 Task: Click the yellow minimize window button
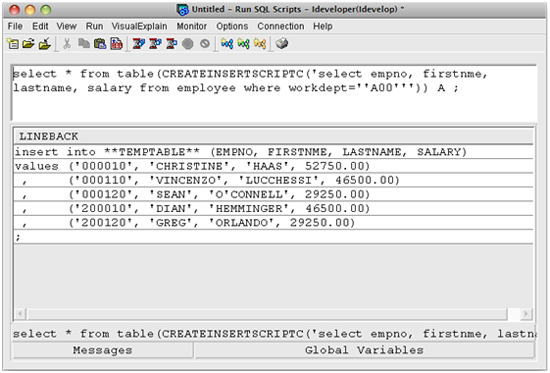click(30, 9)
